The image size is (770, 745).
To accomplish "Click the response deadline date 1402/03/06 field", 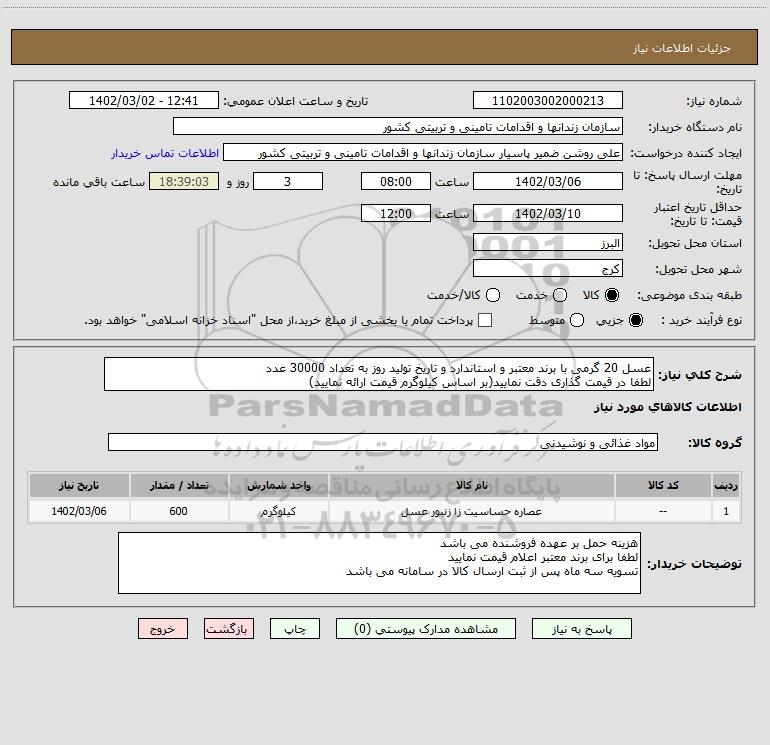I will click(548, 181).
